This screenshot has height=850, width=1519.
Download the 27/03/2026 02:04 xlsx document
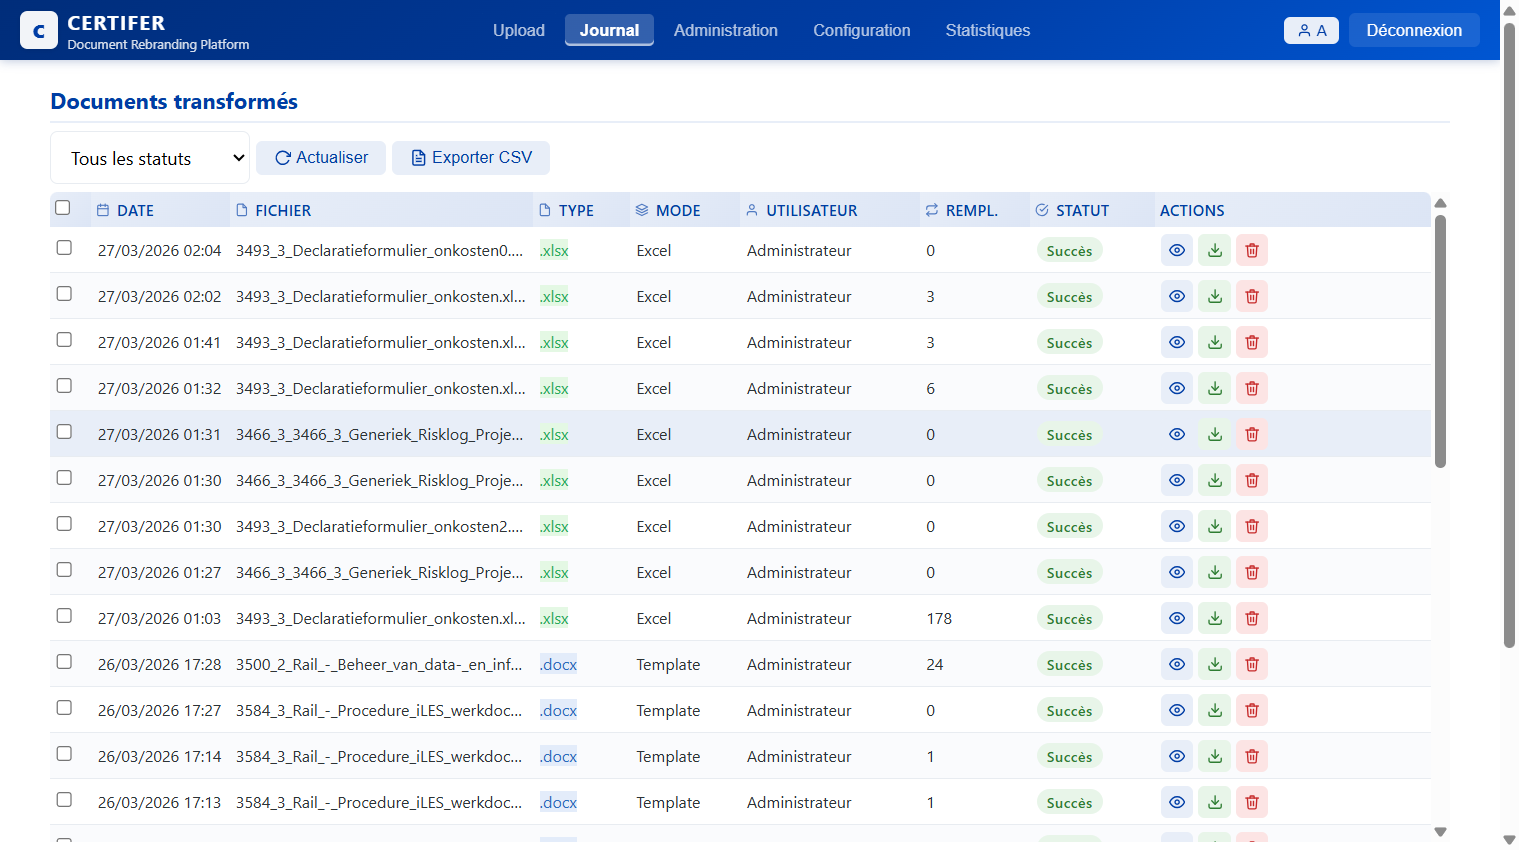coord(1214,250)
